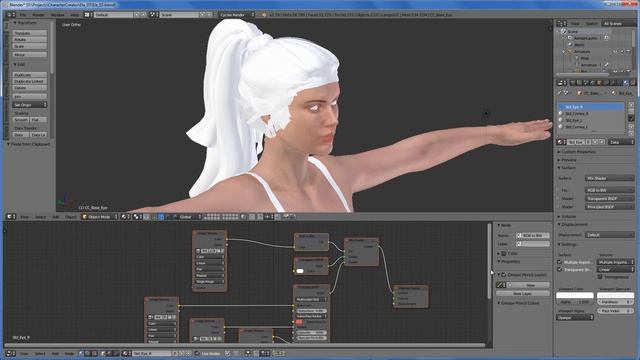Toggle the Transparent Shadows checkbox
640x360 pixels.
coord(560,270)
